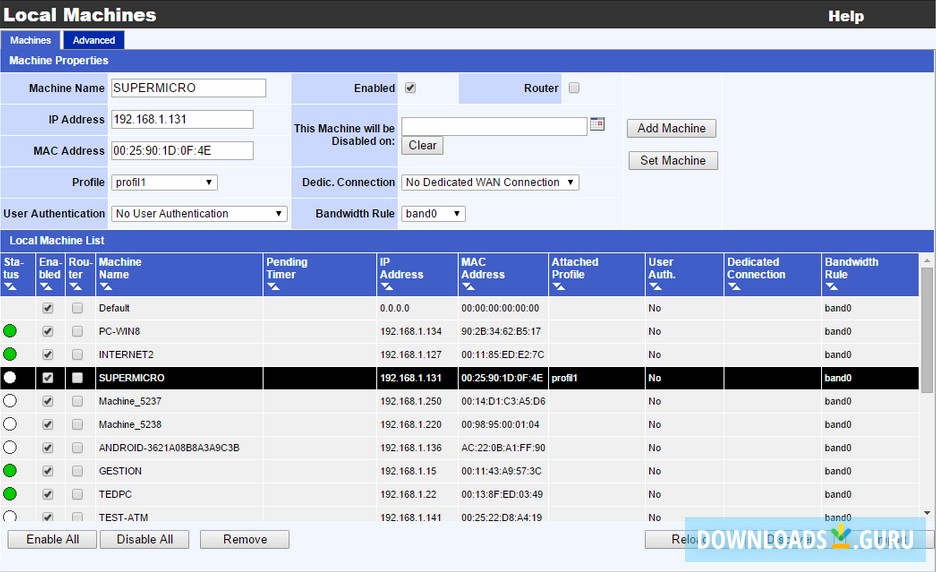This screenshot has height=572, width=936.
Task: Click the MAC Address input field
Action: point(182,151)
